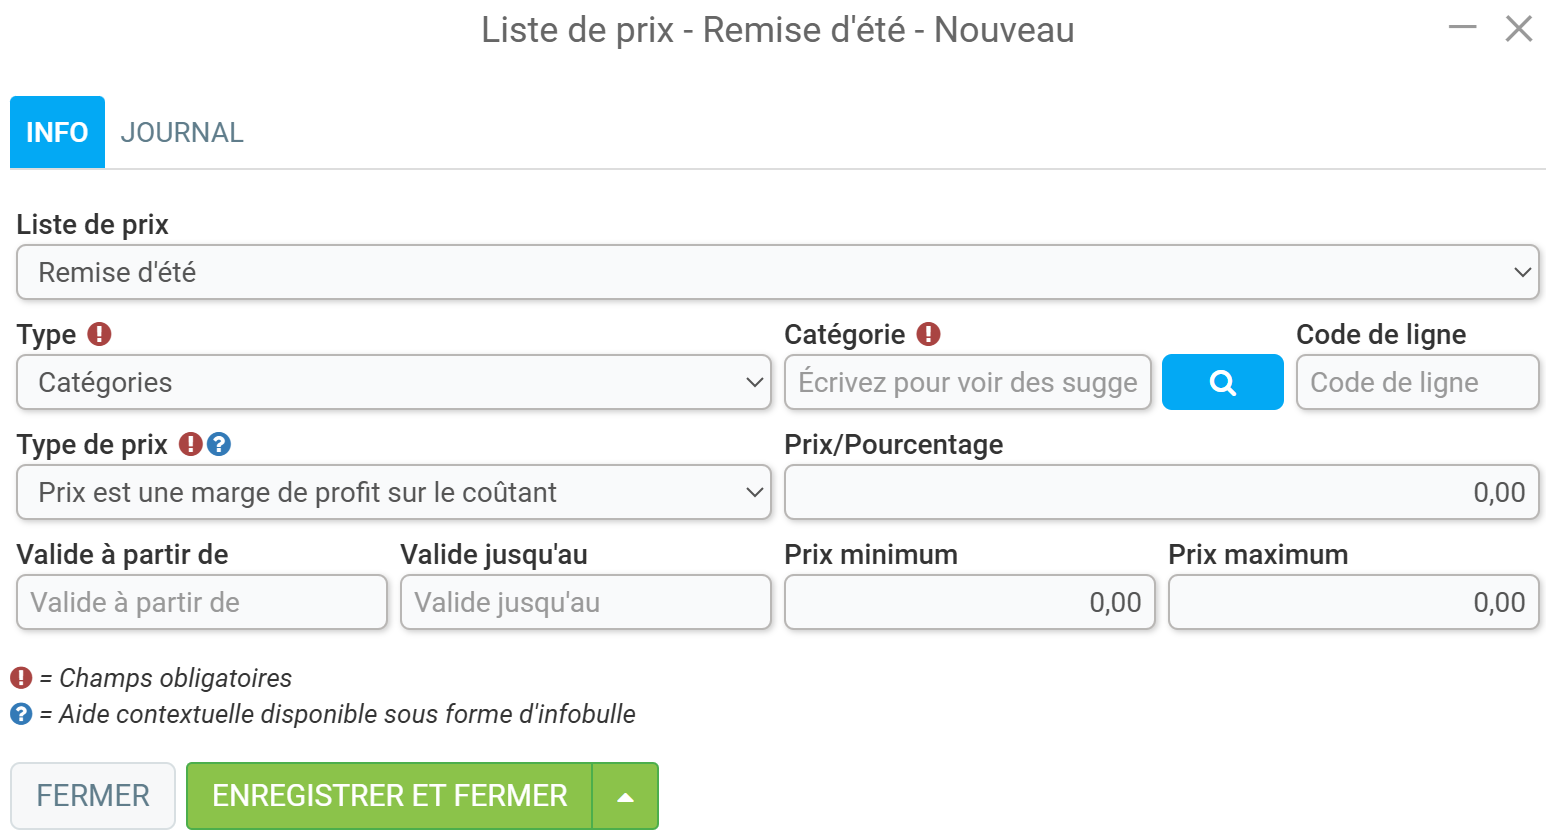This screenshot has height=838, width=1556.
Task: Open the Liste de prix dropdown
Action: [778, 272]
